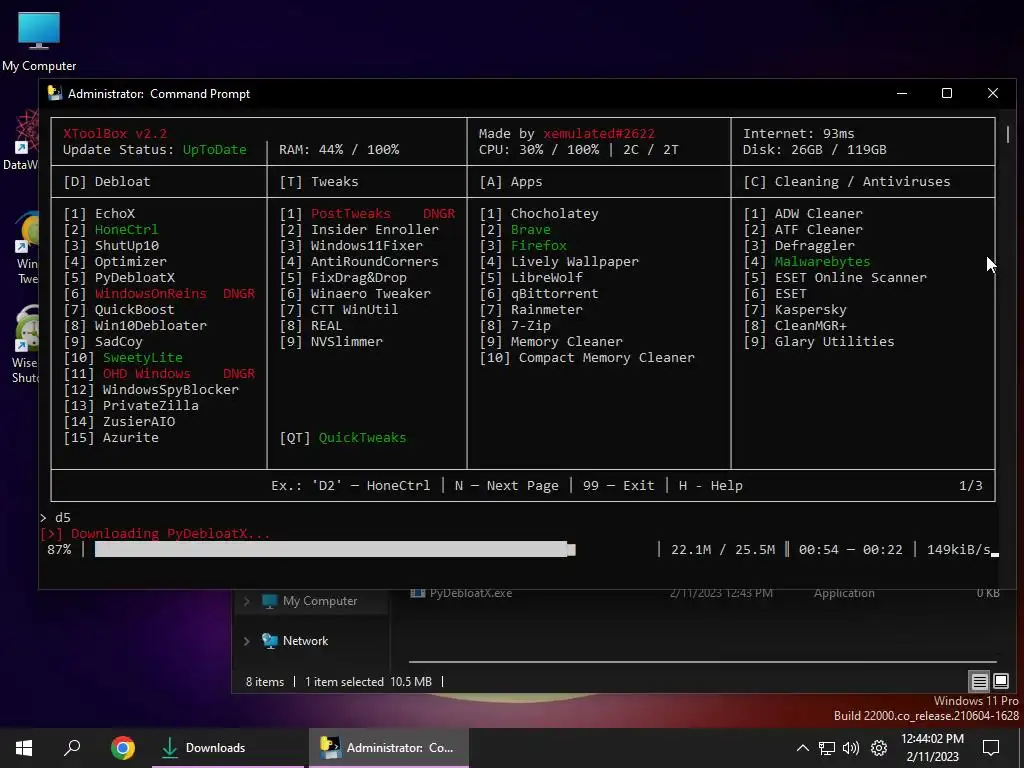Click the [D] Debloat header
Image resolution: width=1024 pixels, height=768 pixels.
tap(107, 182)
